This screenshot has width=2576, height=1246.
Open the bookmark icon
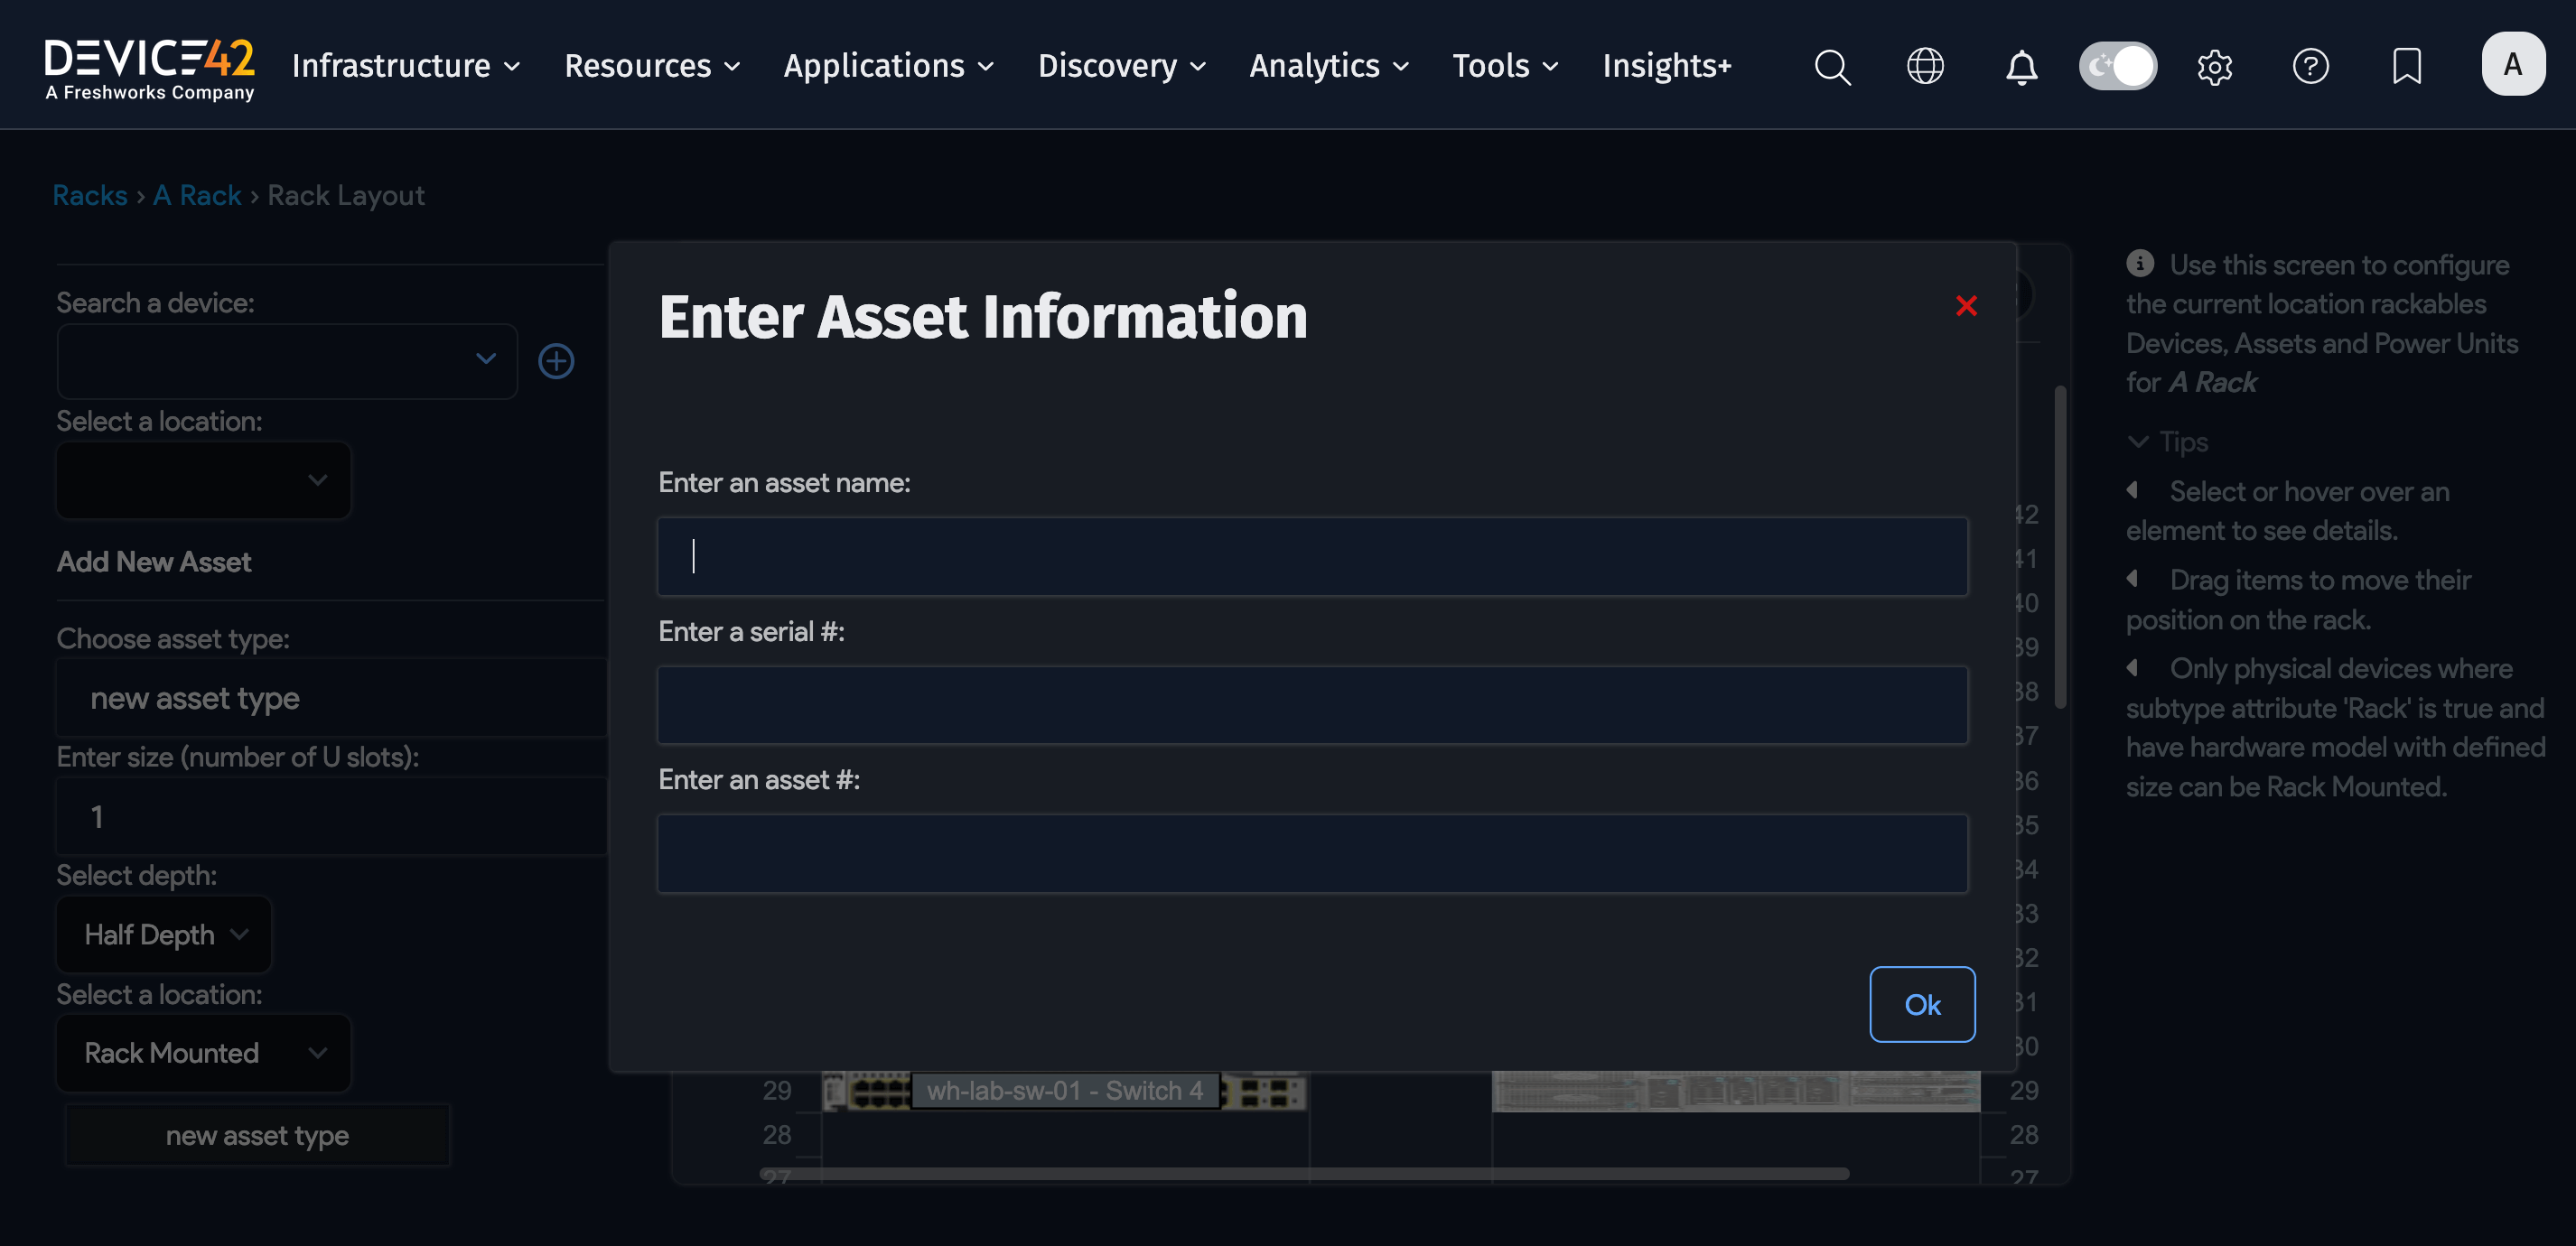(2406, 66)
